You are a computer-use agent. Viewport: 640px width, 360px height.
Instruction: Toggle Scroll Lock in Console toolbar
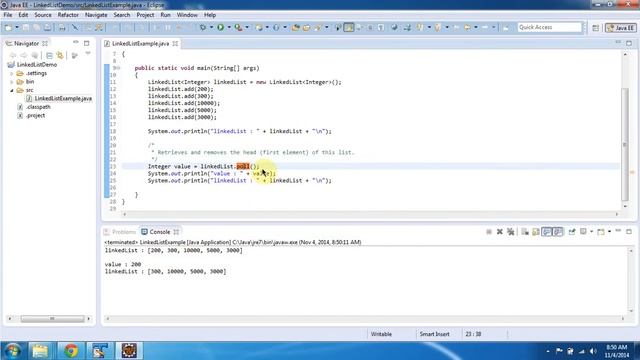(536, 232)
